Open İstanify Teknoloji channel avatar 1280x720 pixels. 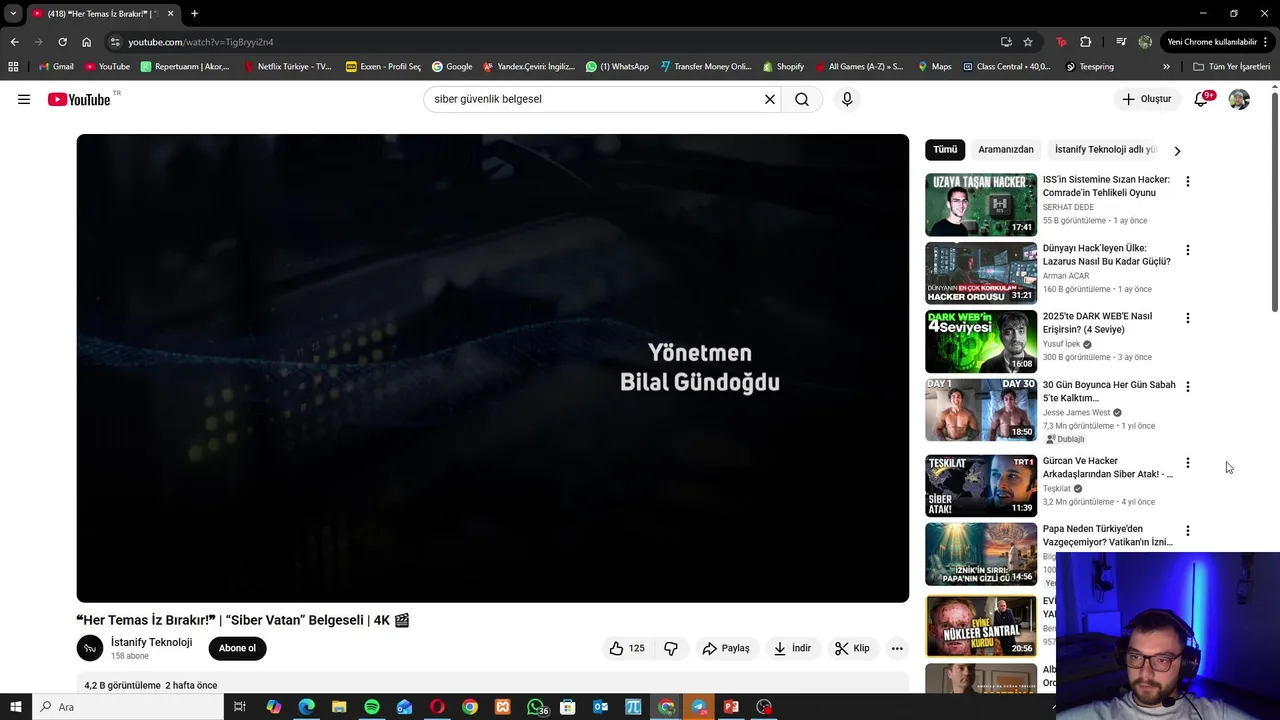(x=90, y=648)
